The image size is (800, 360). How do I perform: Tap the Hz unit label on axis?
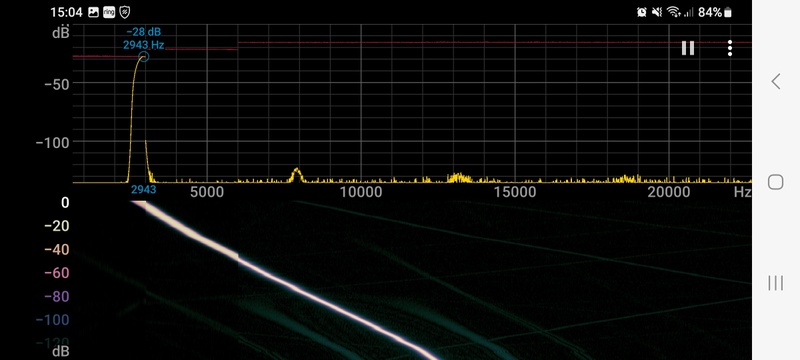click(742, 192)
